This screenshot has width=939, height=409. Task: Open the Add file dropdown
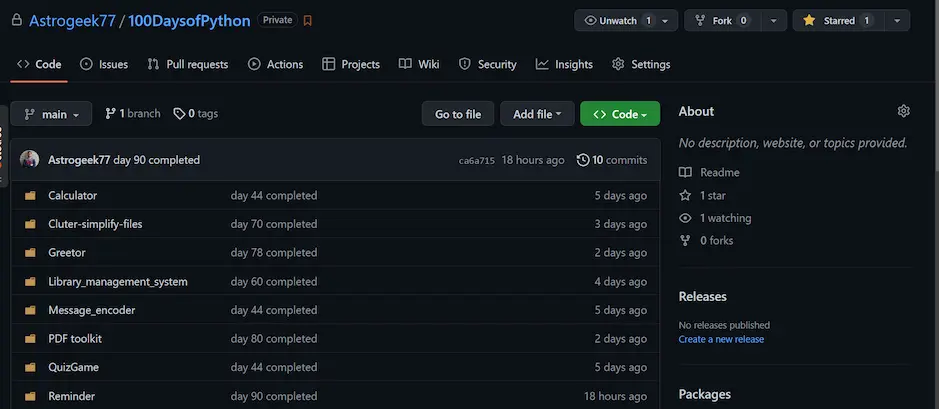[x=537, y=114]
